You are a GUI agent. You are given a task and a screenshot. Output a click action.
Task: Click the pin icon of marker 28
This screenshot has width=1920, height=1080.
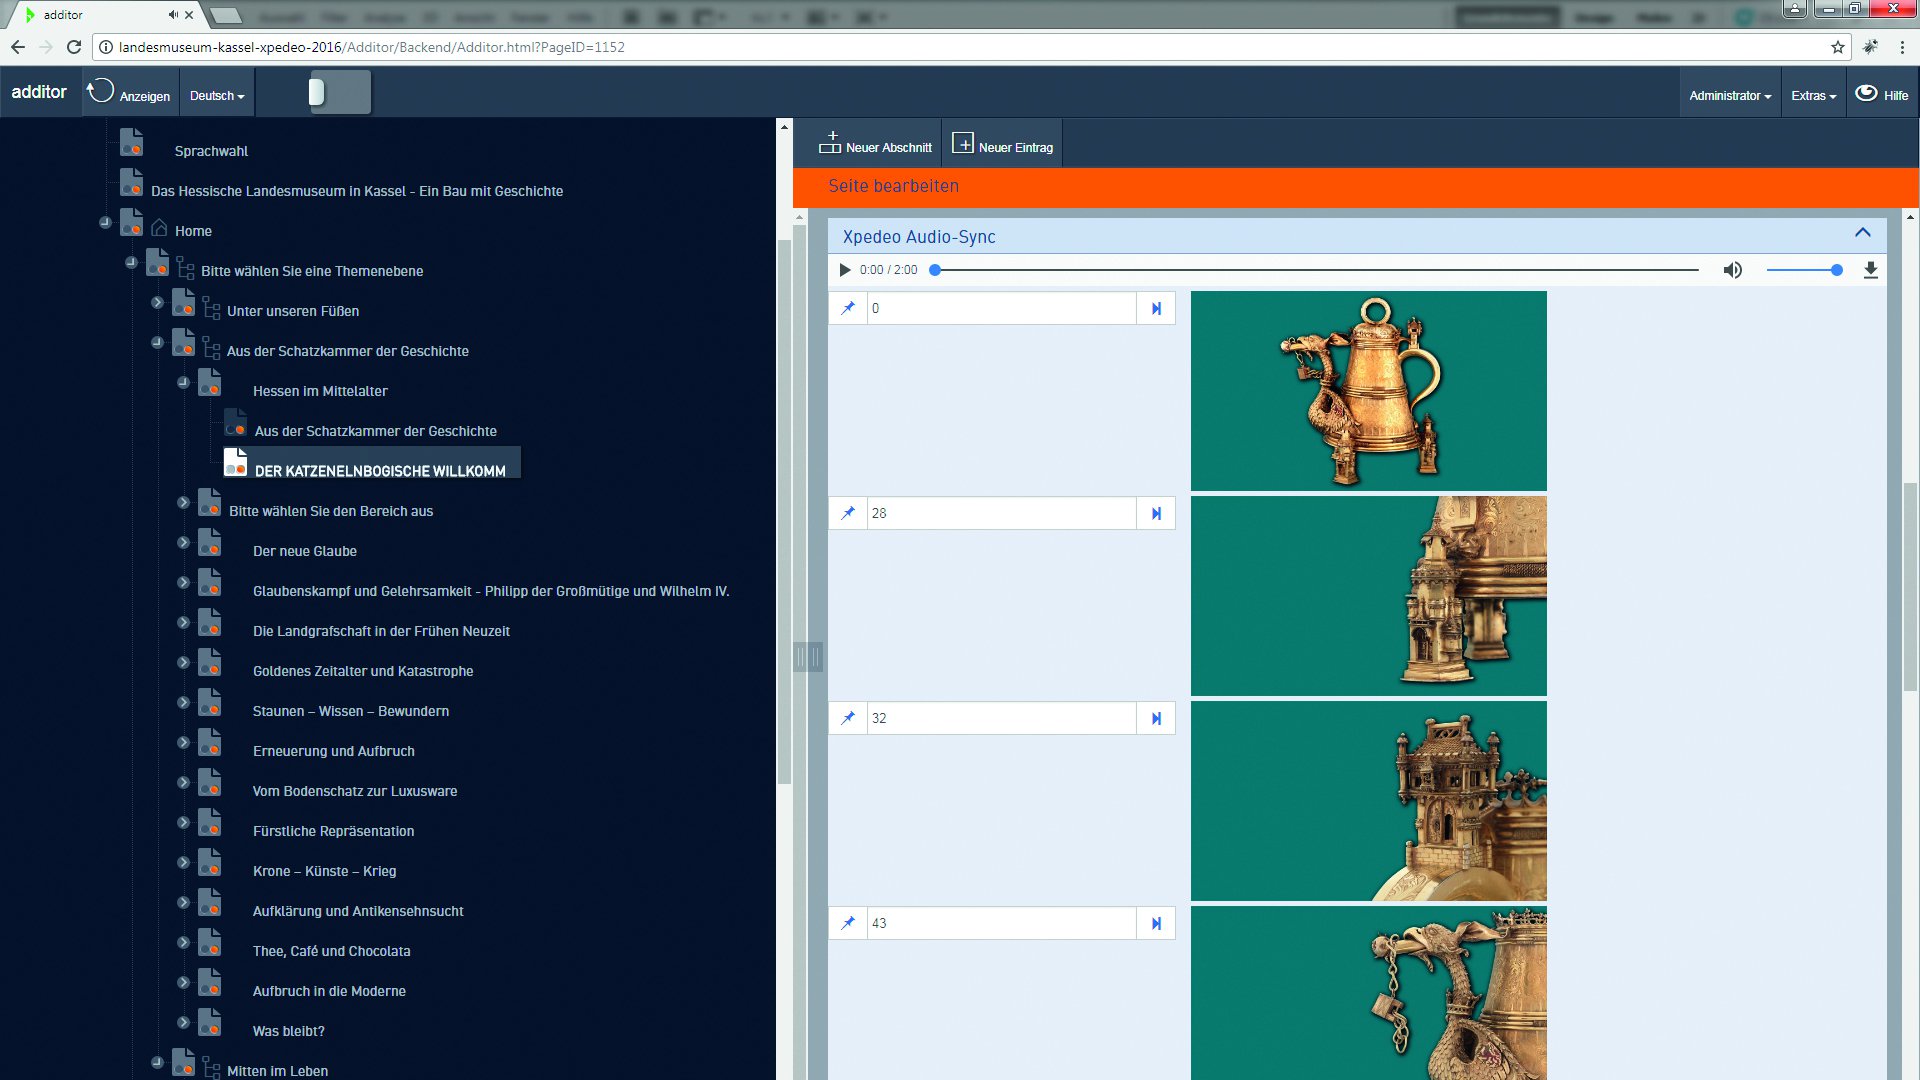tap(848, 513)
